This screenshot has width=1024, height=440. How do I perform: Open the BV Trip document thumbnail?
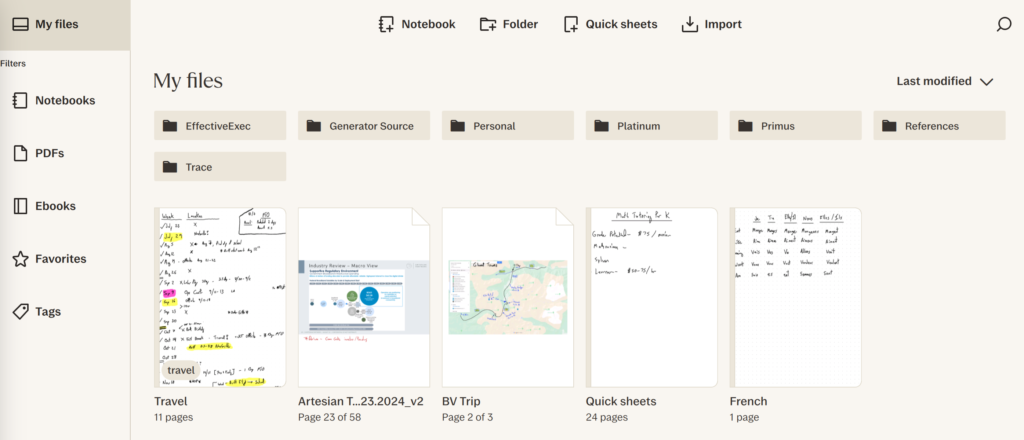click(508, 297)
